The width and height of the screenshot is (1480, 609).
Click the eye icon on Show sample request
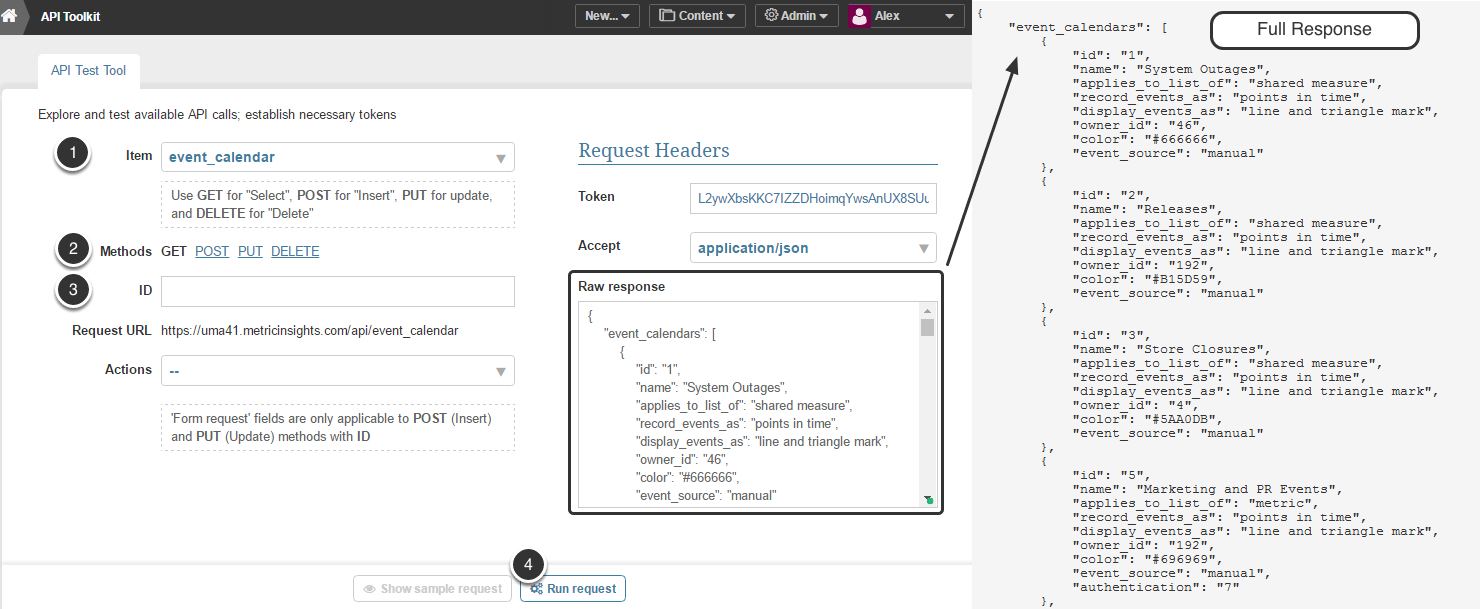pos(369,589)
